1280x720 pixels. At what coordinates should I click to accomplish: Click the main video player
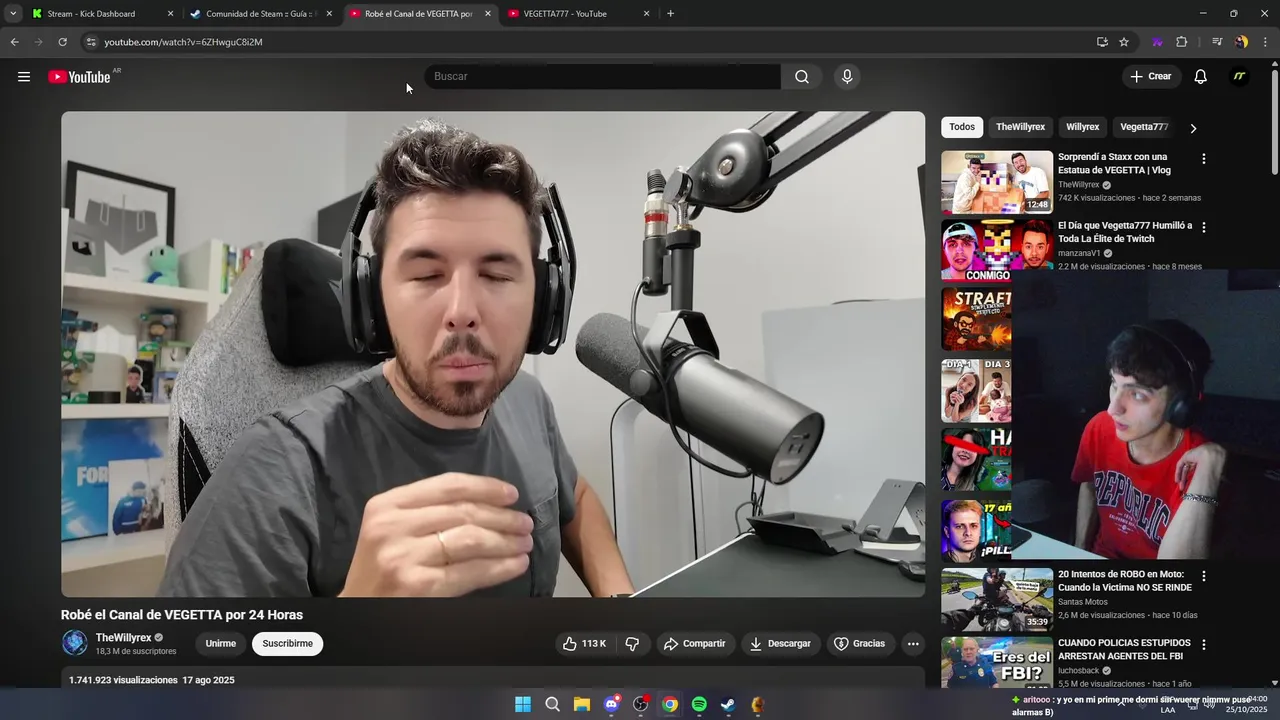493,354
